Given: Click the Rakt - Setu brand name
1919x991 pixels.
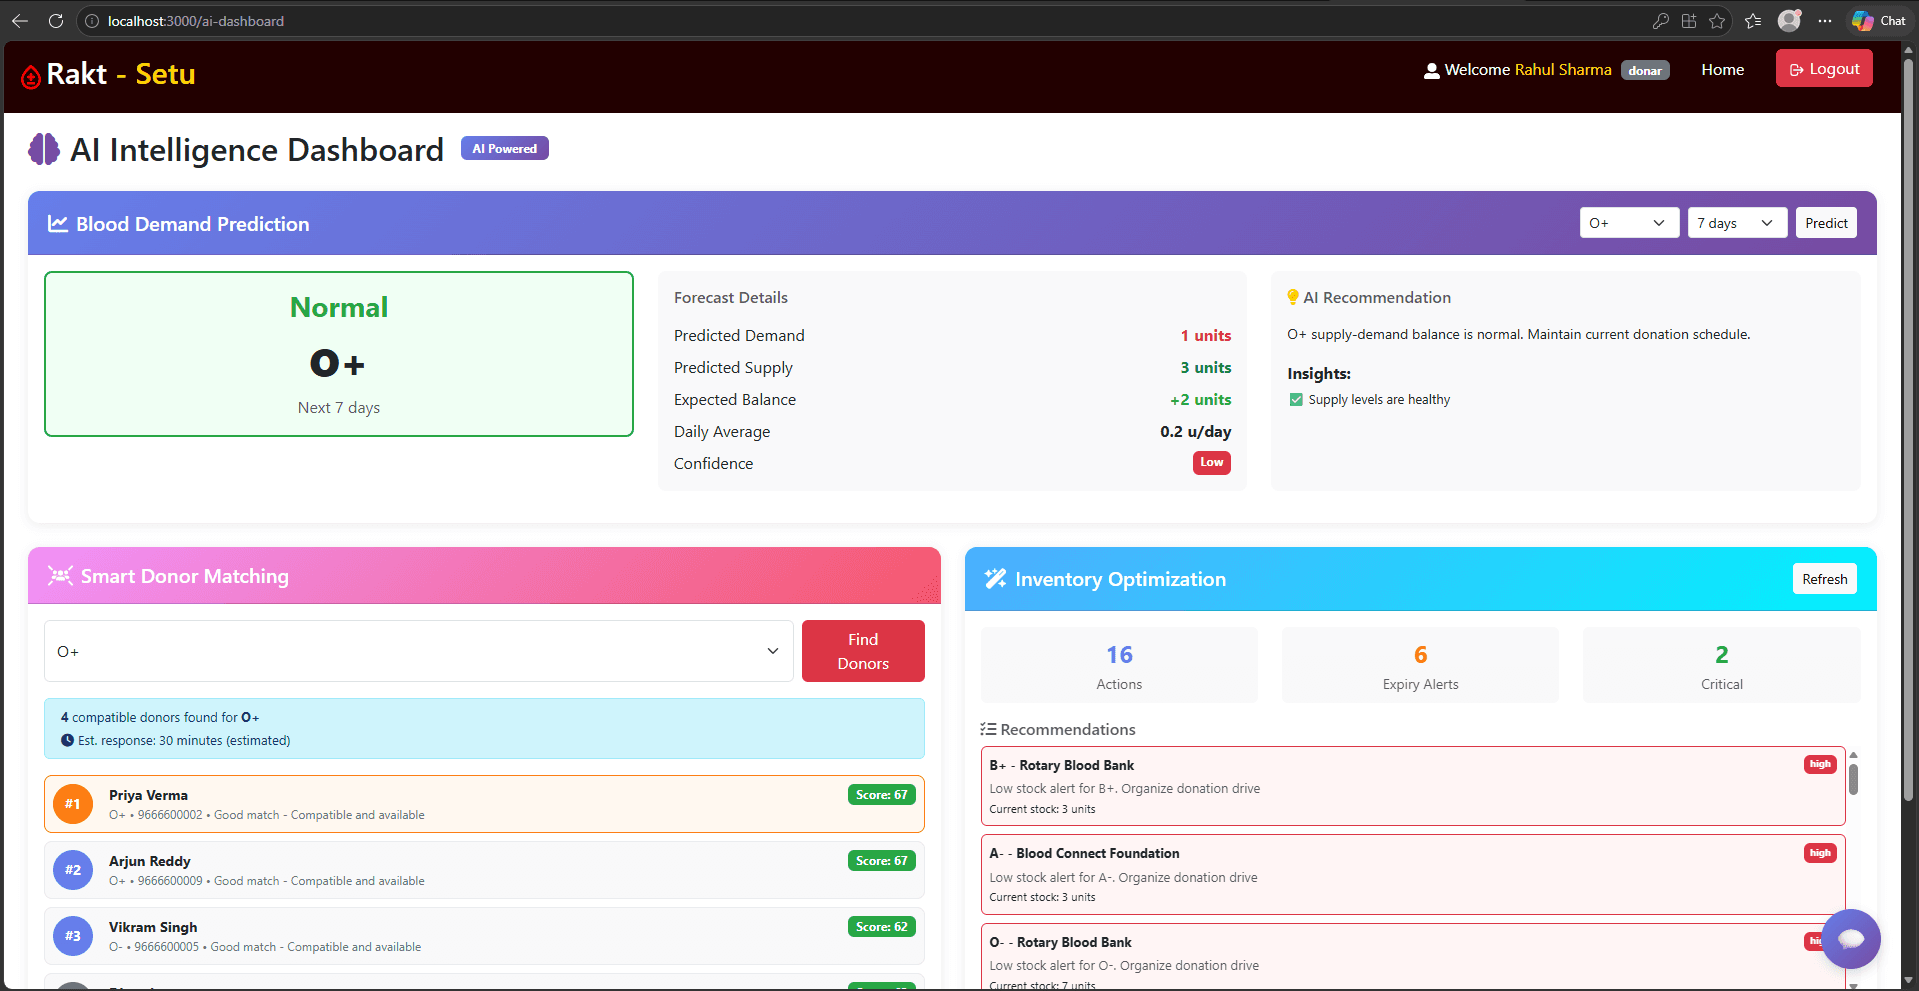Looking at the screenshot, I should pyautogui.click(x=121, y=74).
